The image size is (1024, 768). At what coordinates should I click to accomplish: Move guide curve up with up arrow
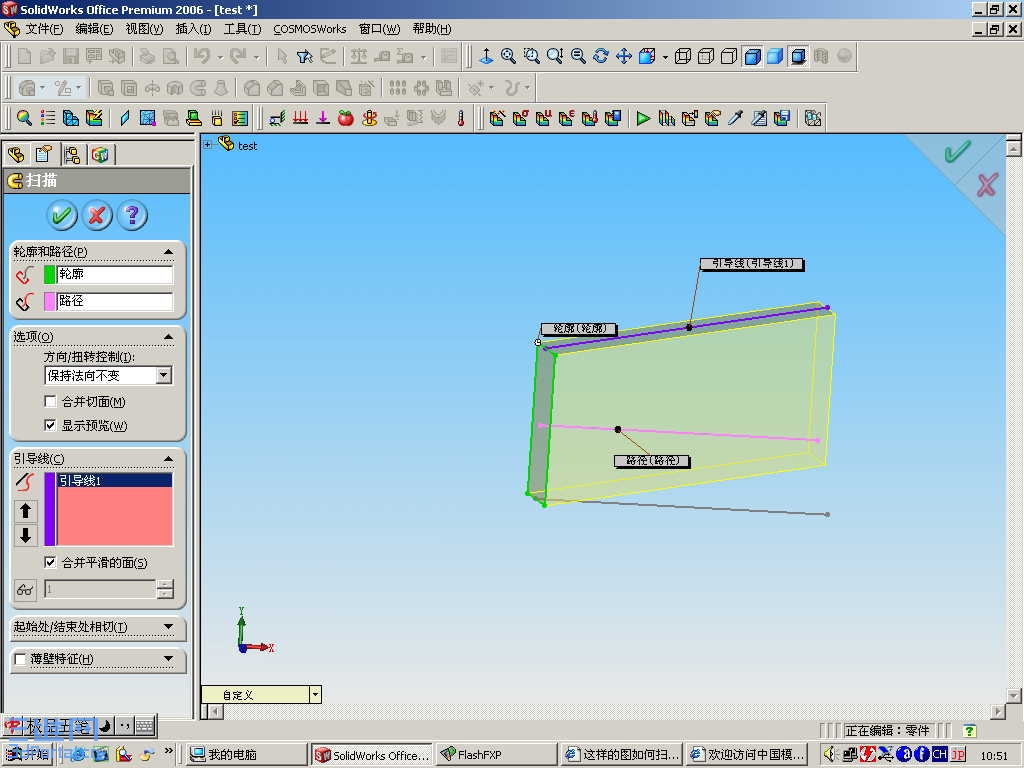pyautogui.click(x=25, y=510)
